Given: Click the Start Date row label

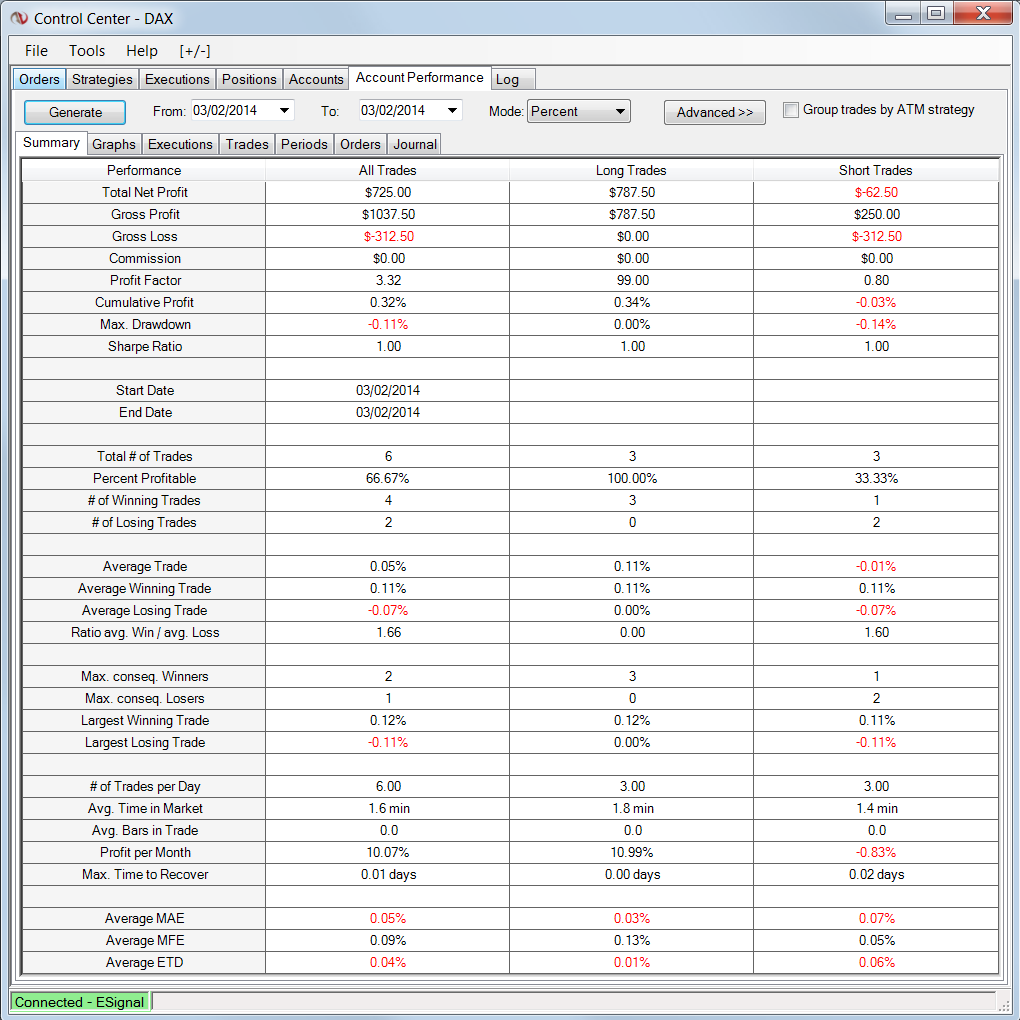Looking at the screenshot, I should 145,390.
